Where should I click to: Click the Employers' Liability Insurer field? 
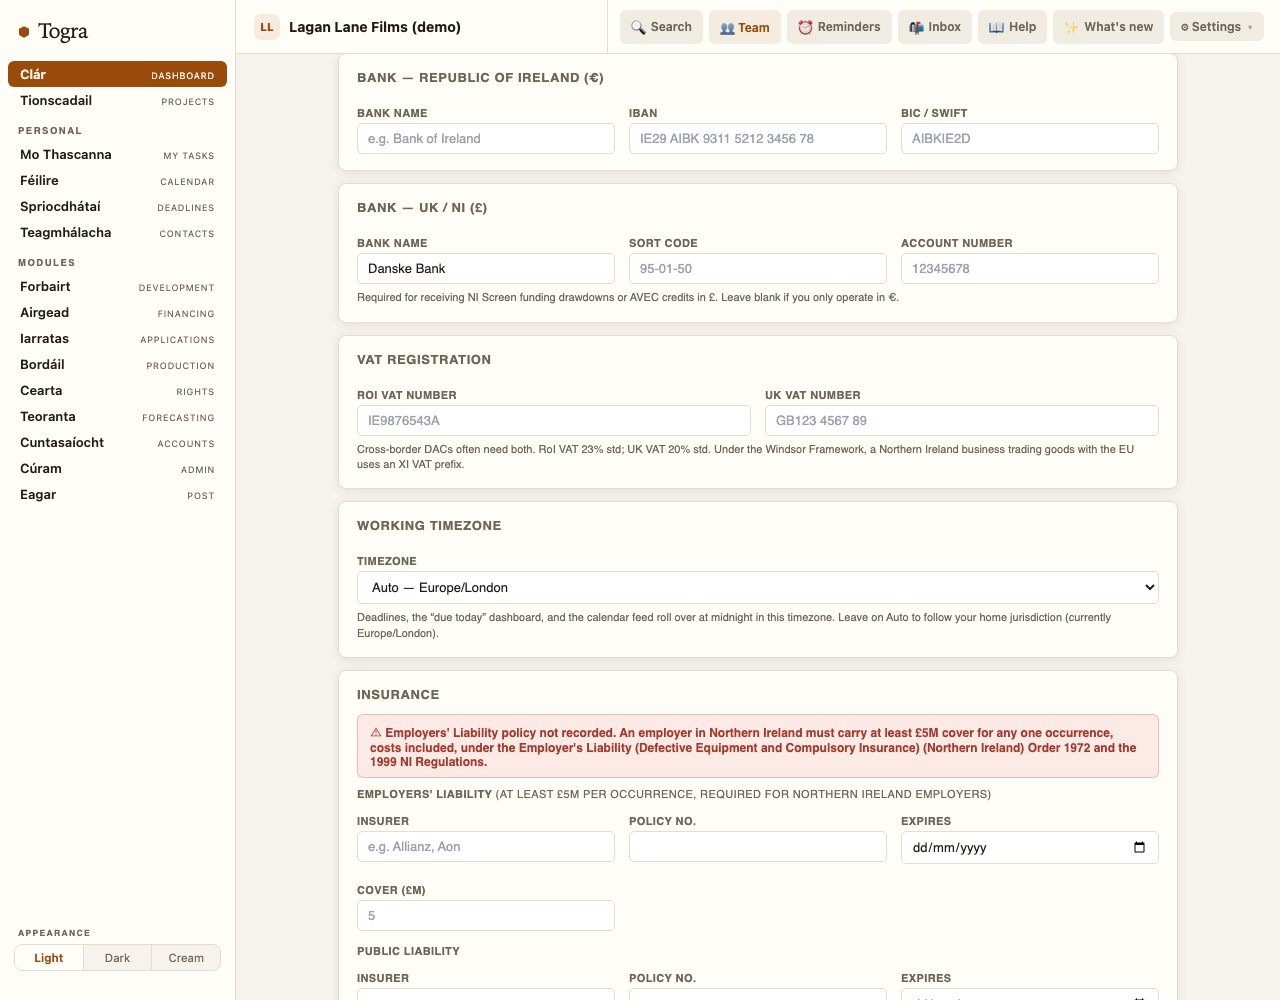click(486, 847)
